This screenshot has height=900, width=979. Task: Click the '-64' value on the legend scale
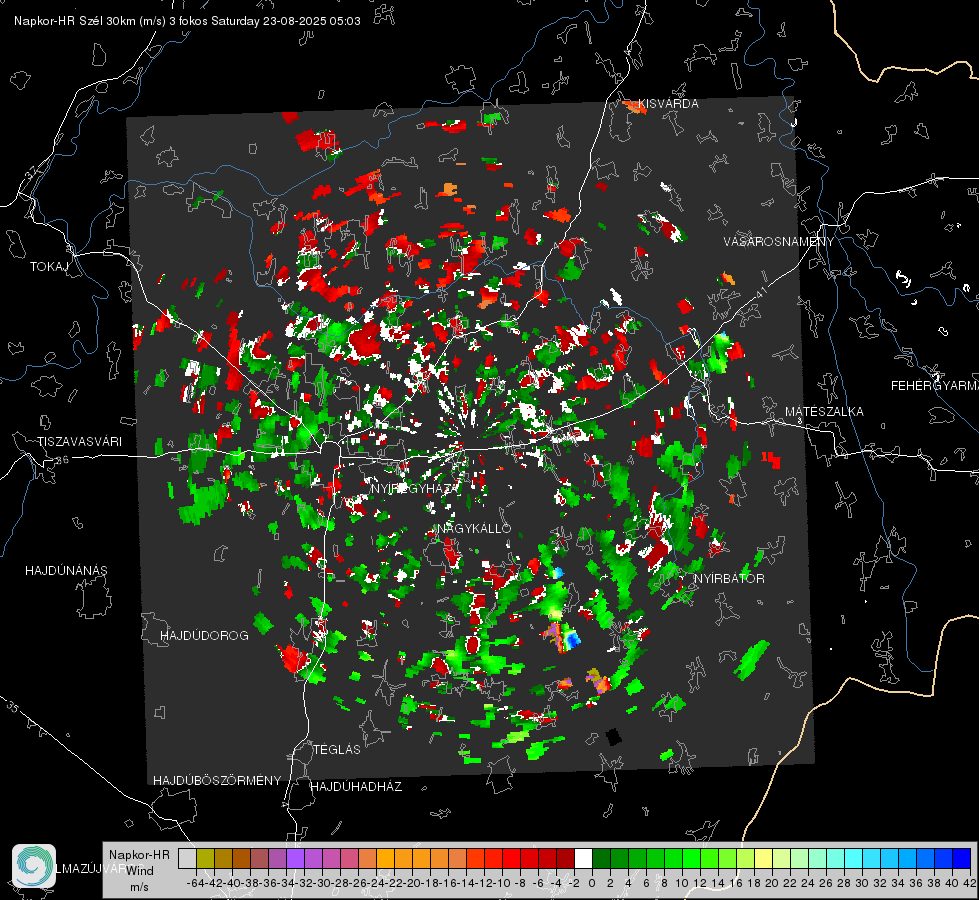coord(196,883)
